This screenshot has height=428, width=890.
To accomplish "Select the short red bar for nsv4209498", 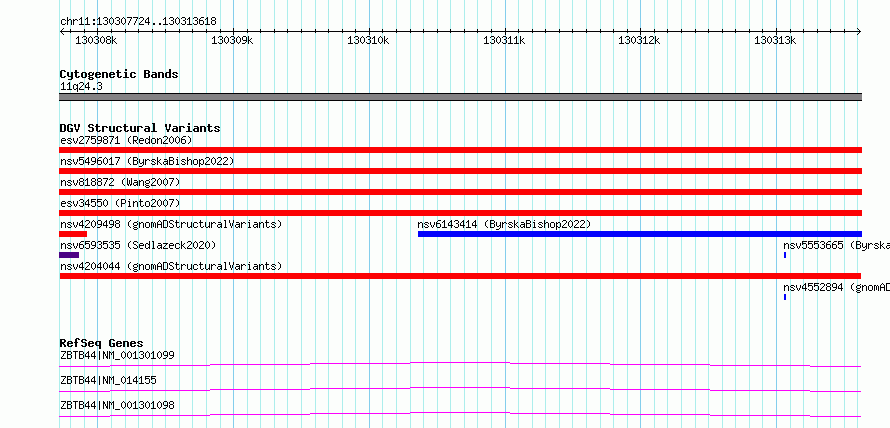I will pos(73,234).
